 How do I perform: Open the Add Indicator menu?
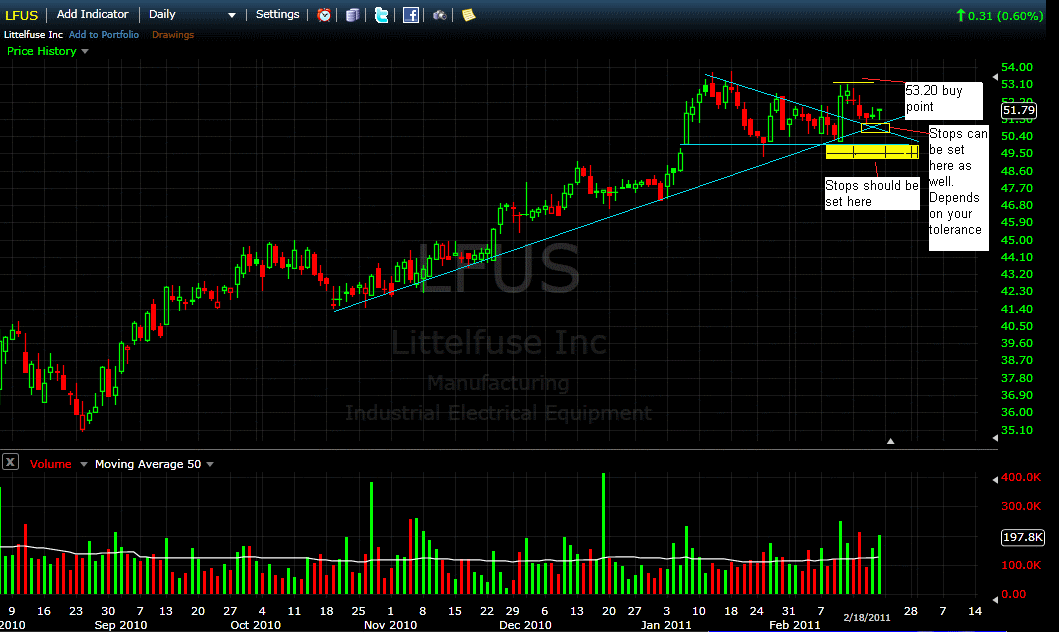pyautogui.click(x=93, y=14)
